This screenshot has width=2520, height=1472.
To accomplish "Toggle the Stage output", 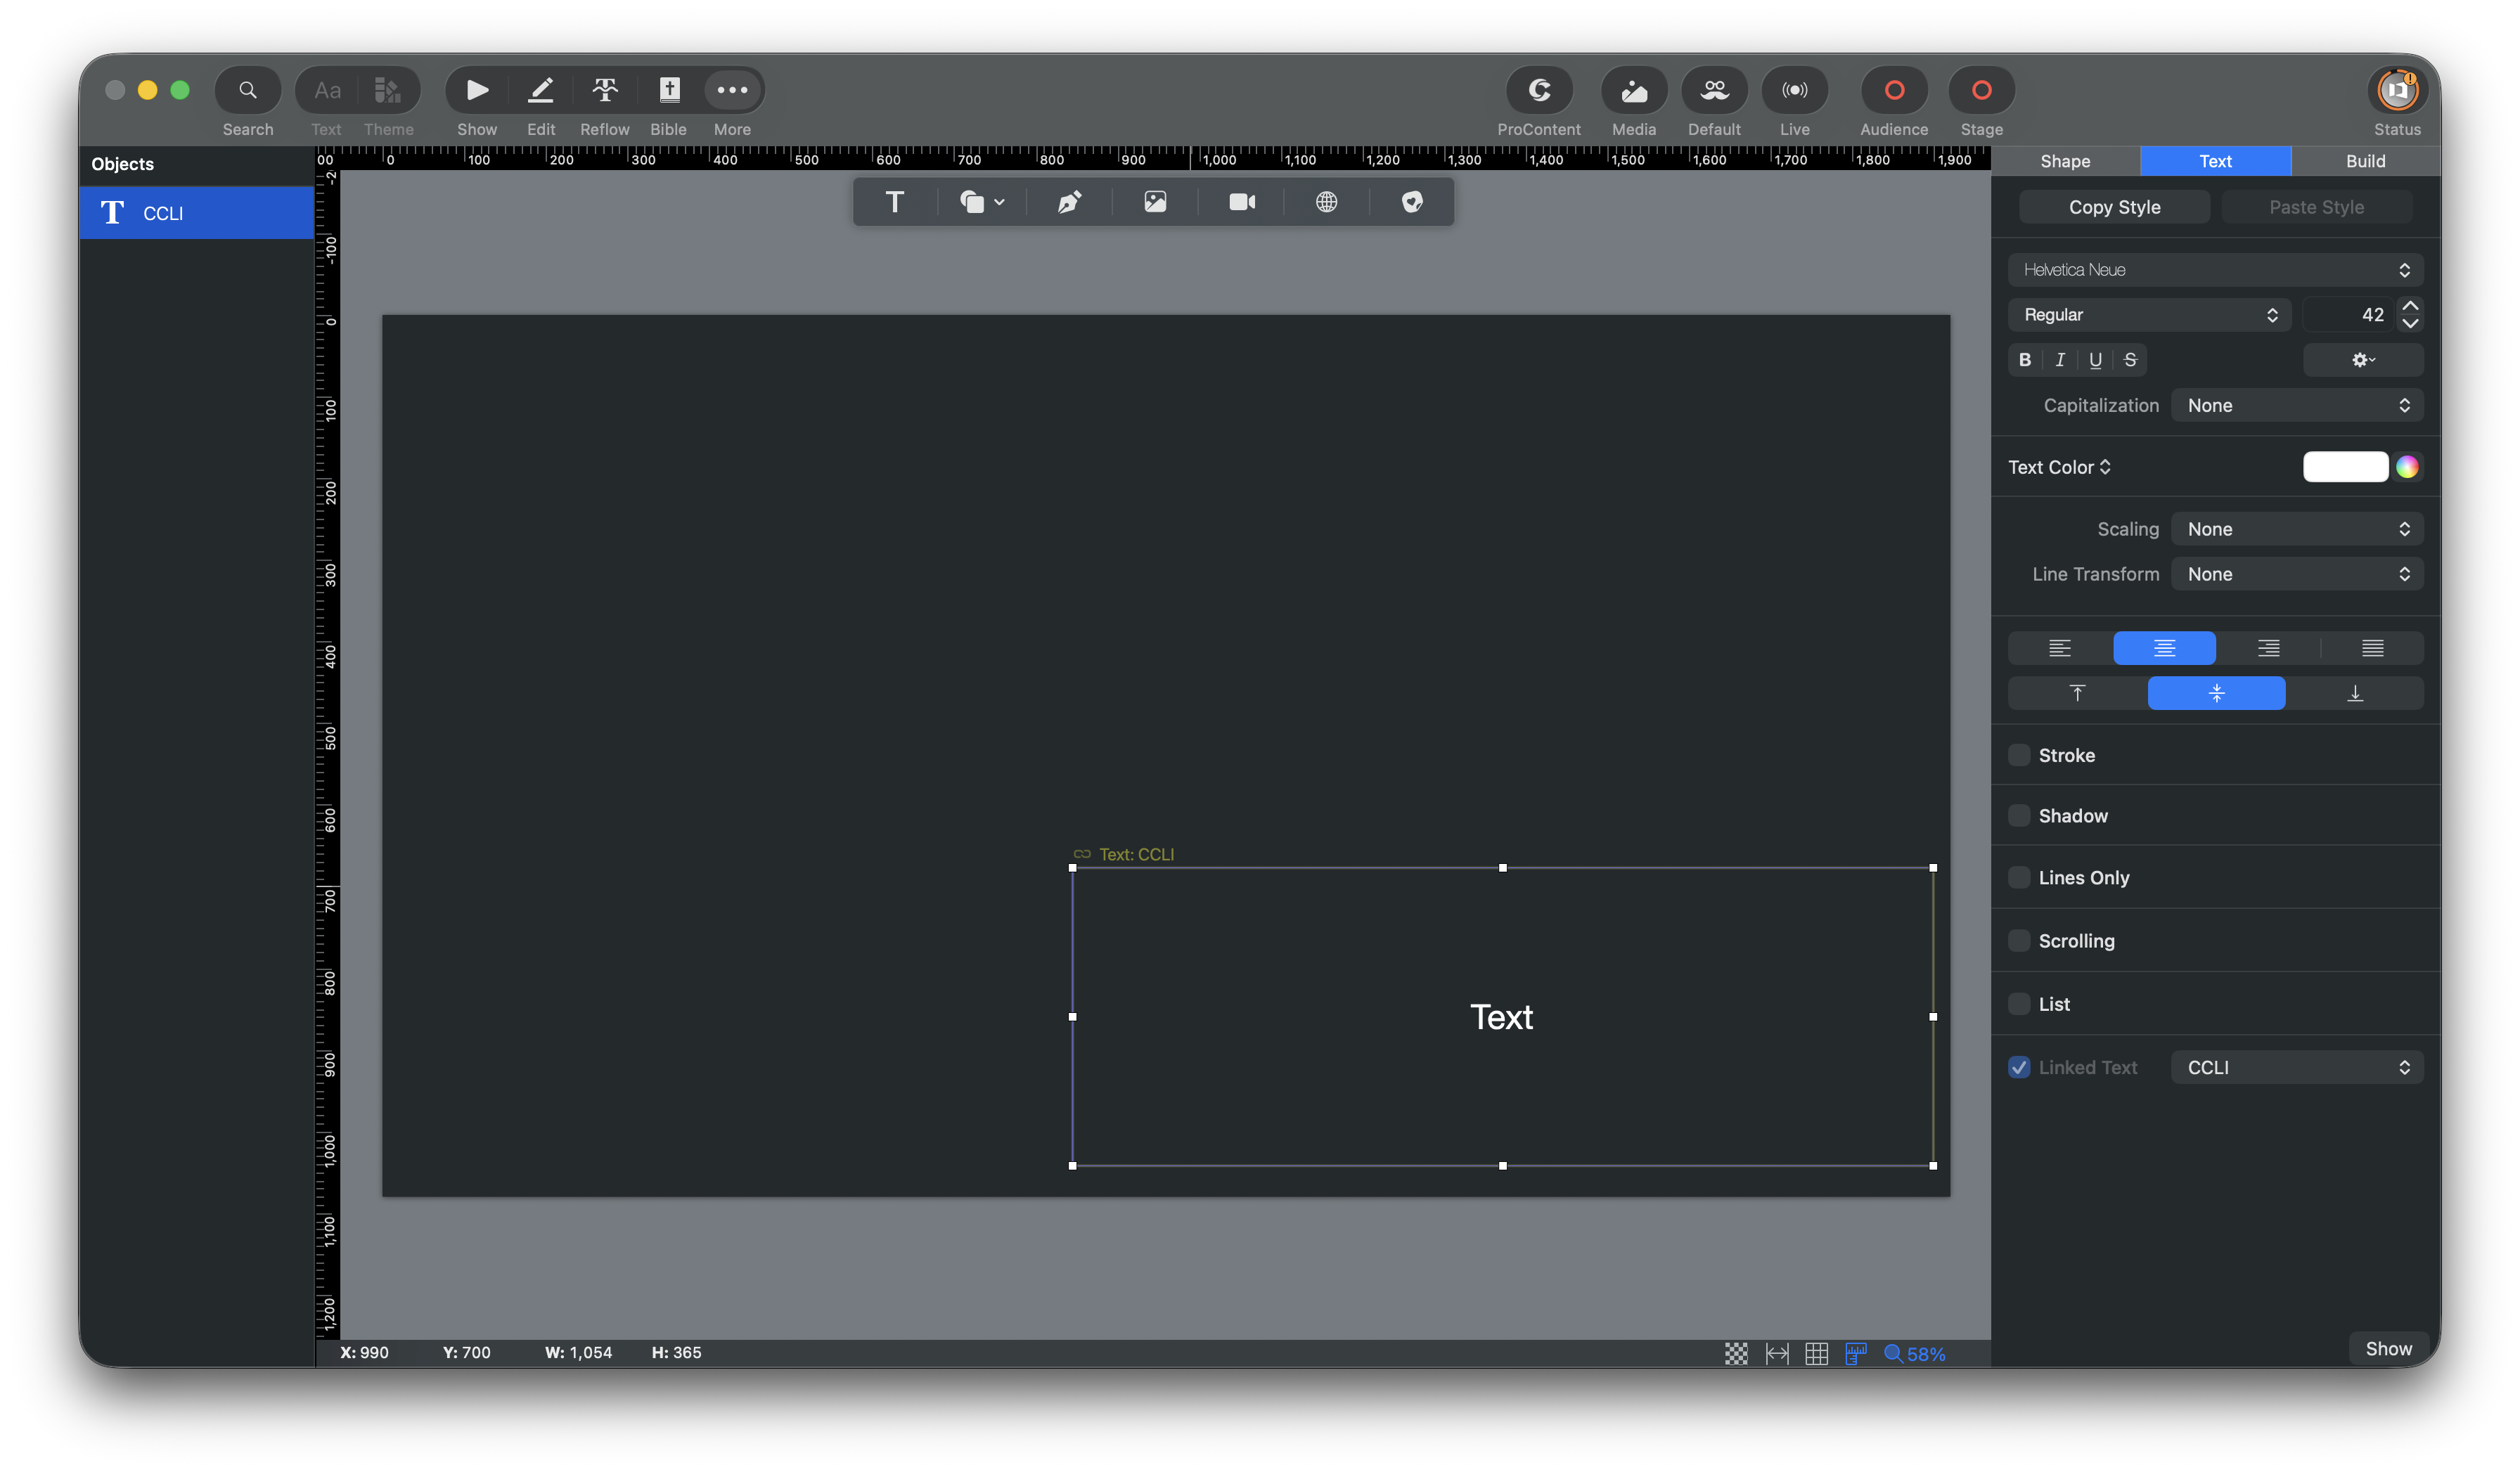I will pos(1981,90).
